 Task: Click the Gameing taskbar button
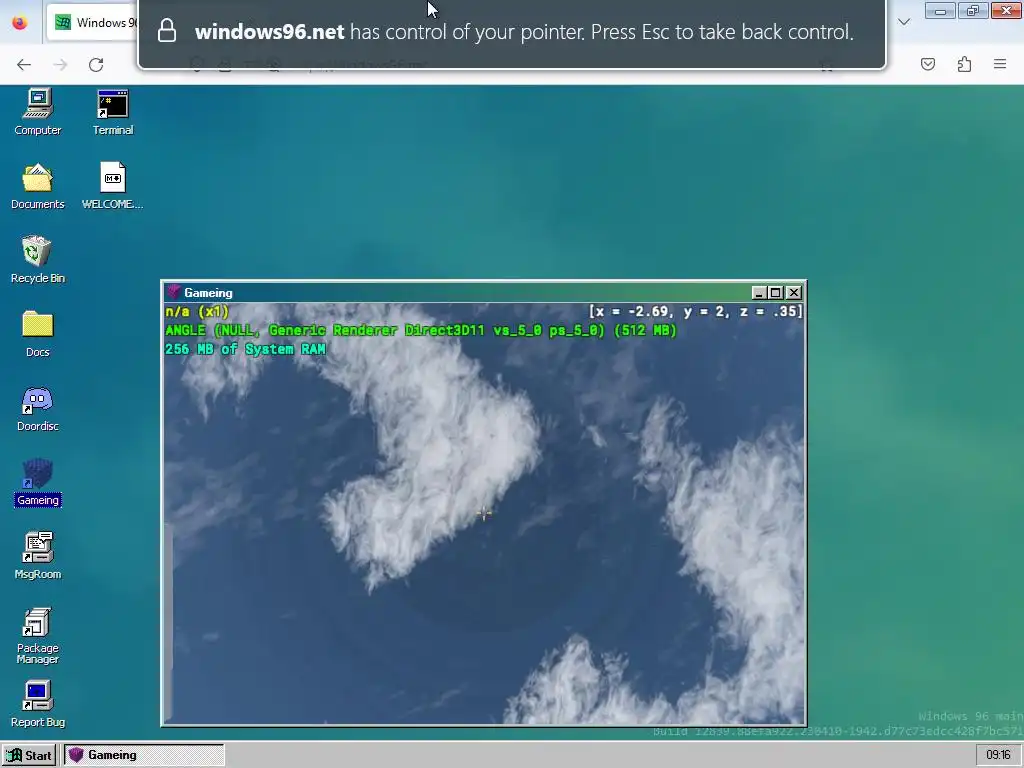(x=144, y=755)
